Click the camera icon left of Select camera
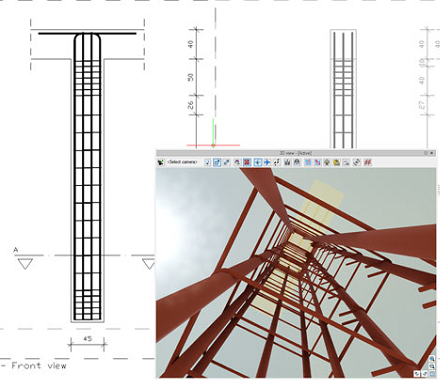This screenshot has width=440, height=380. pyautogui.click(x=161, y=162)
